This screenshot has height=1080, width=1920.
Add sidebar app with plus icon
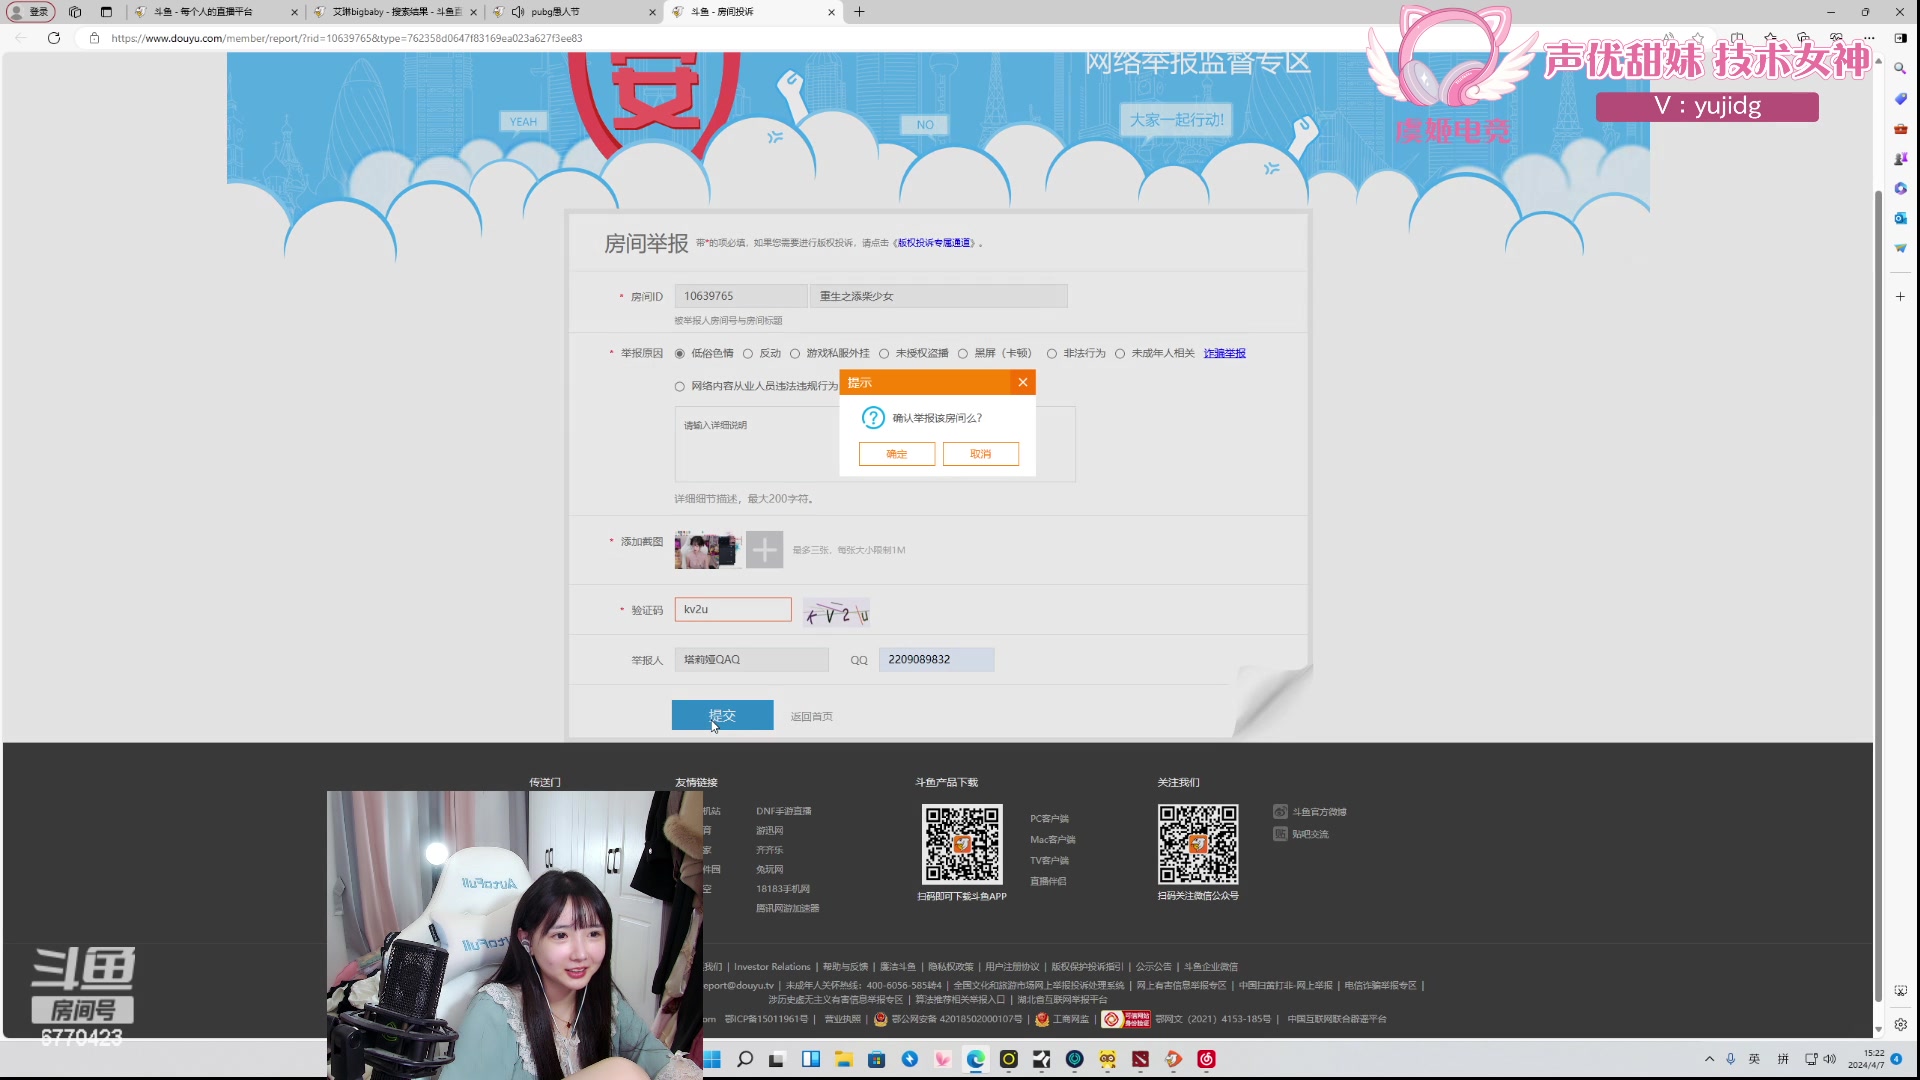1900,297
